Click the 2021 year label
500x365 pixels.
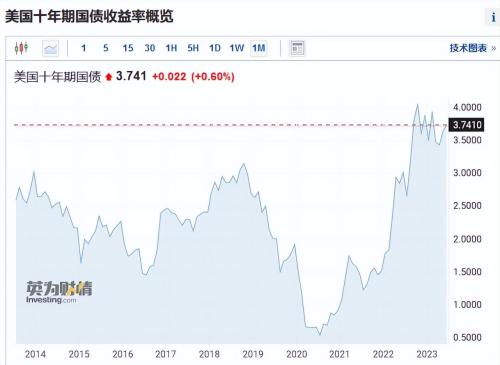(339, 354)
